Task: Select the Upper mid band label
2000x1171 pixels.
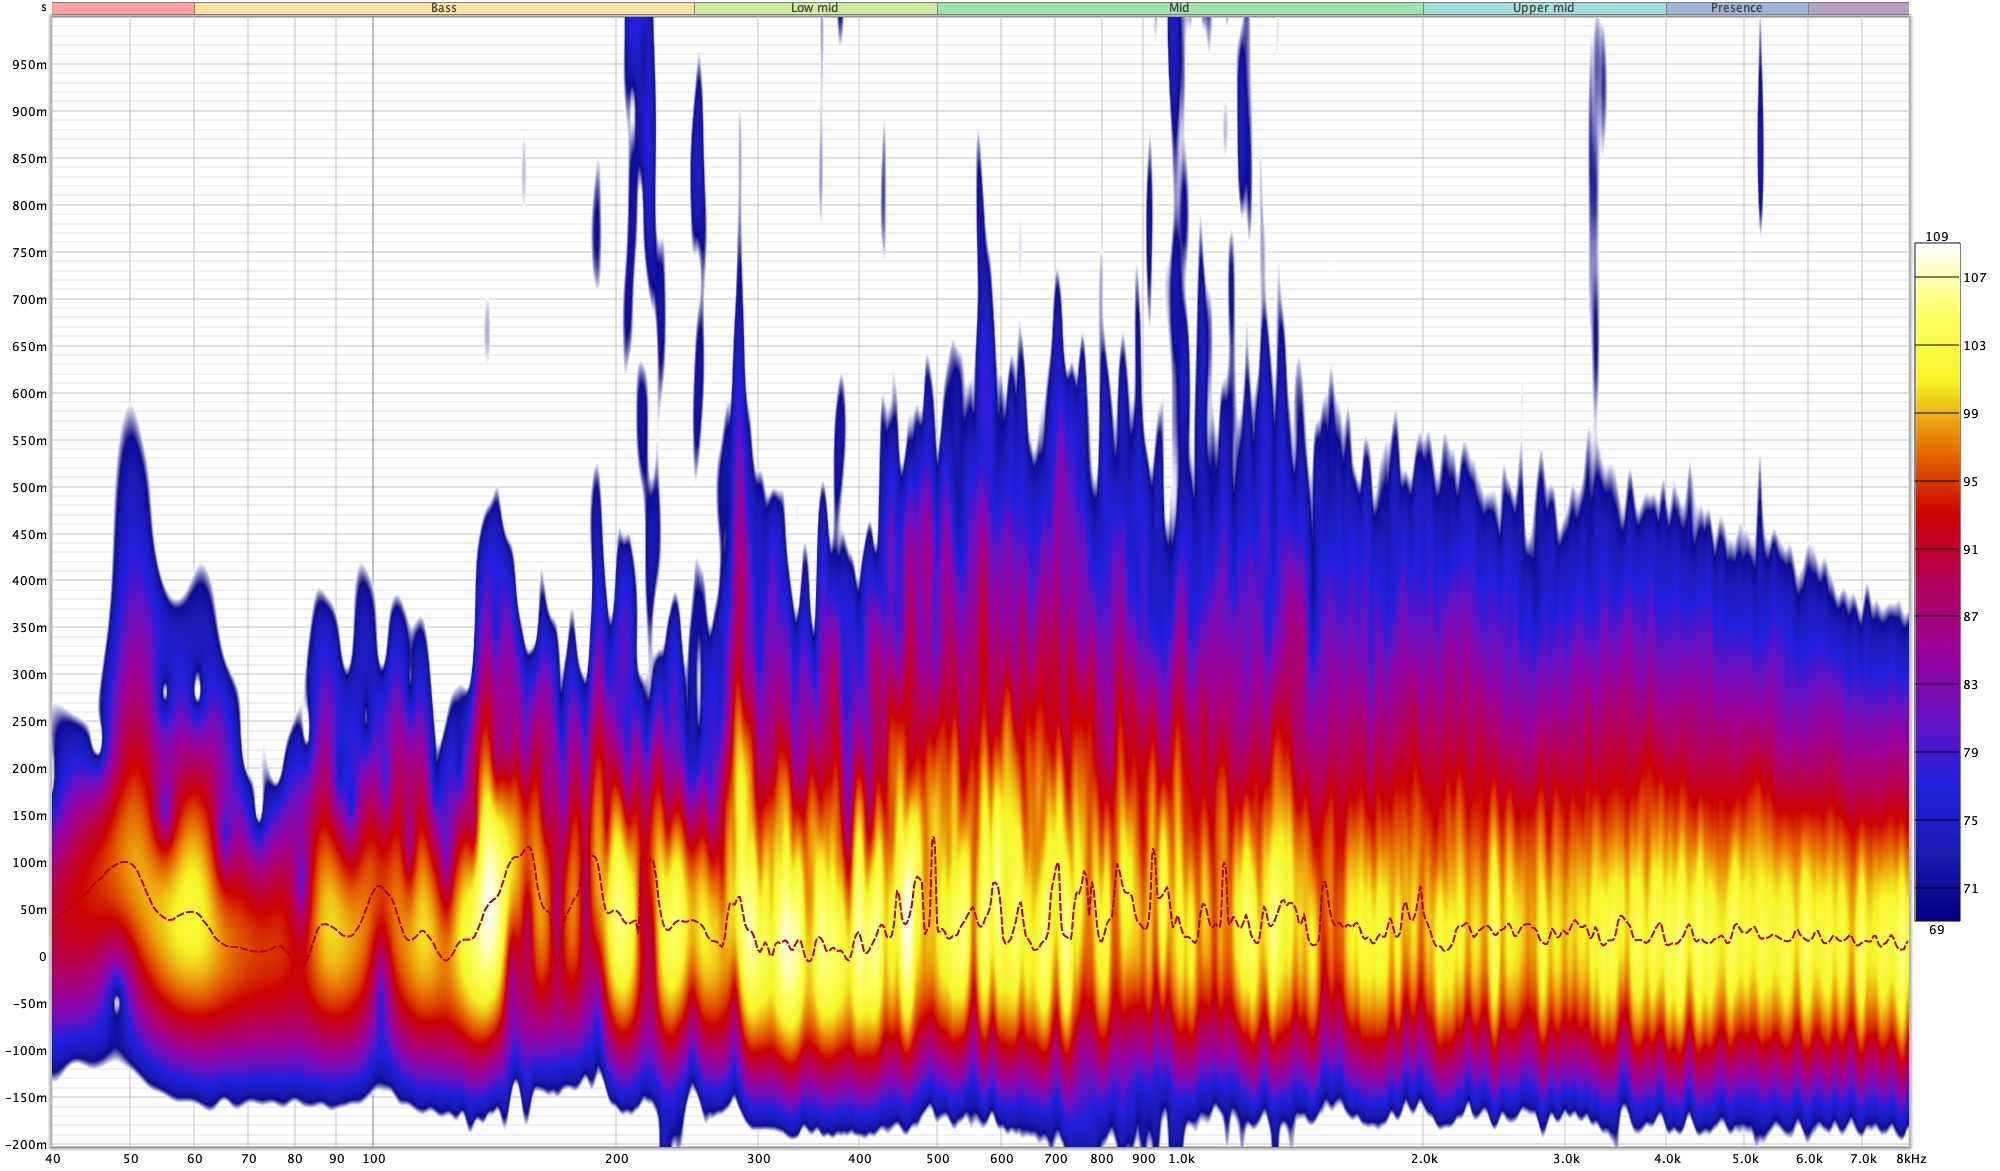Action: pyautogui.click(x=1543, y=8)
